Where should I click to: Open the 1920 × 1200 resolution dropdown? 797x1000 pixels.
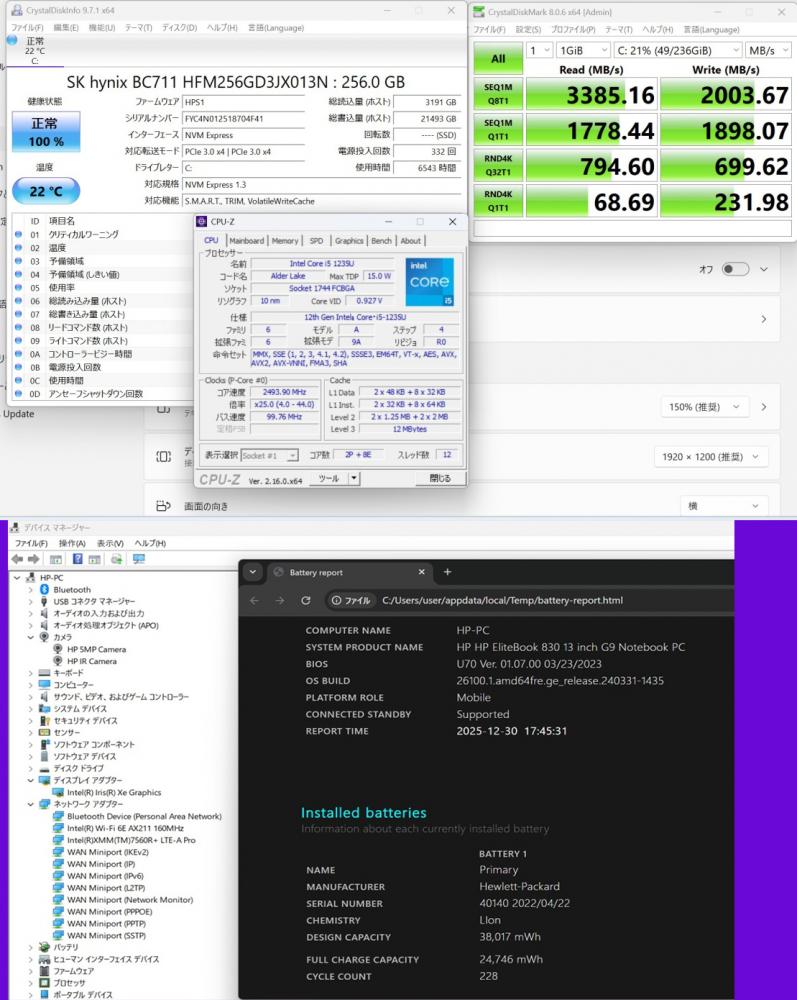710,456
